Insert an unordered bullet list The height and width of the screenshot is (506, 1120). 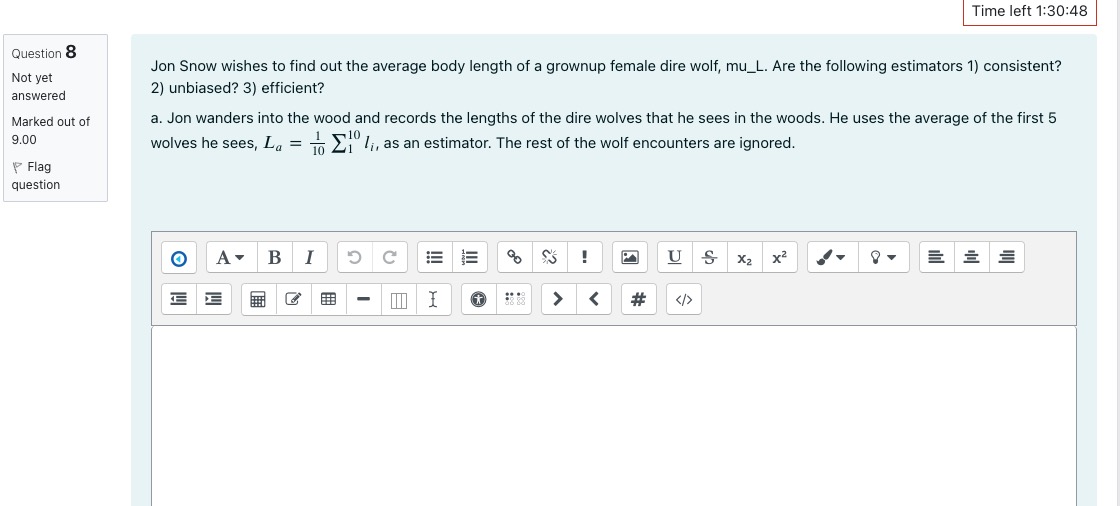pyautogui.click(x=434, y=258)
